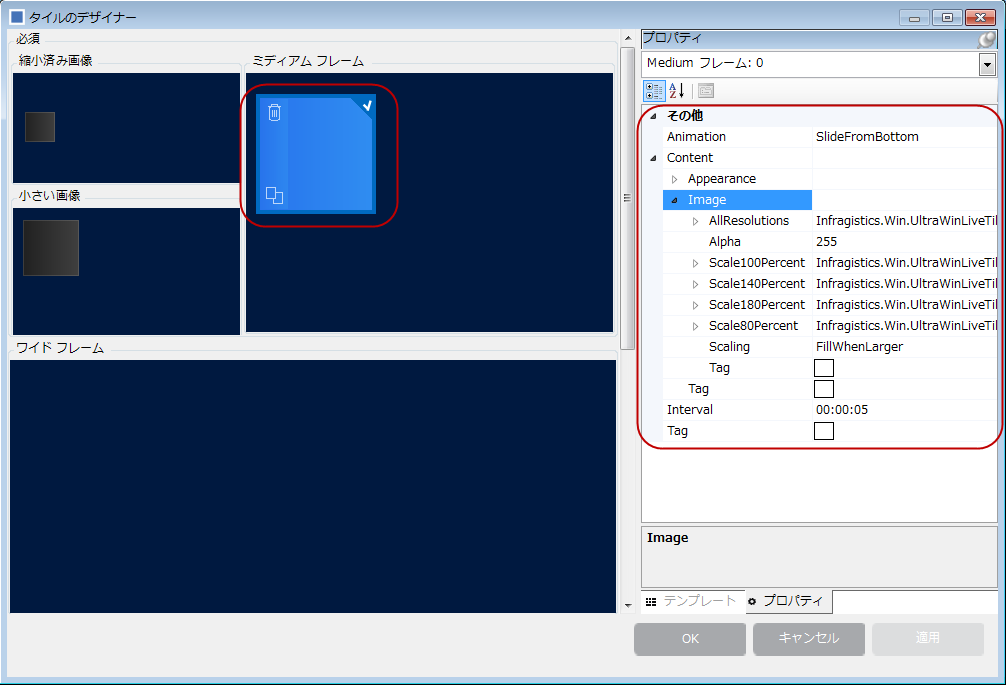Switch properties to categorized view
The height and width of the screenshot is (685, 1006).
(x=655, y=91)
